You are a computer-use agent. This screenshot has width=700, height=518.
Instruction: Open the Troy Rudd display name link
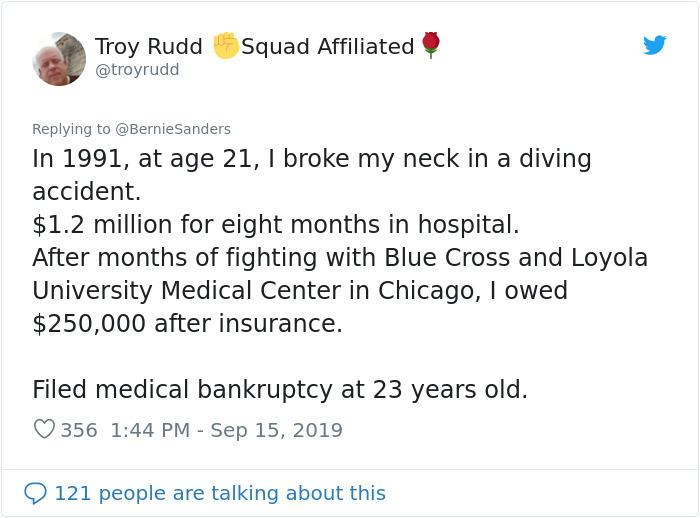click(x=148, y=47)
